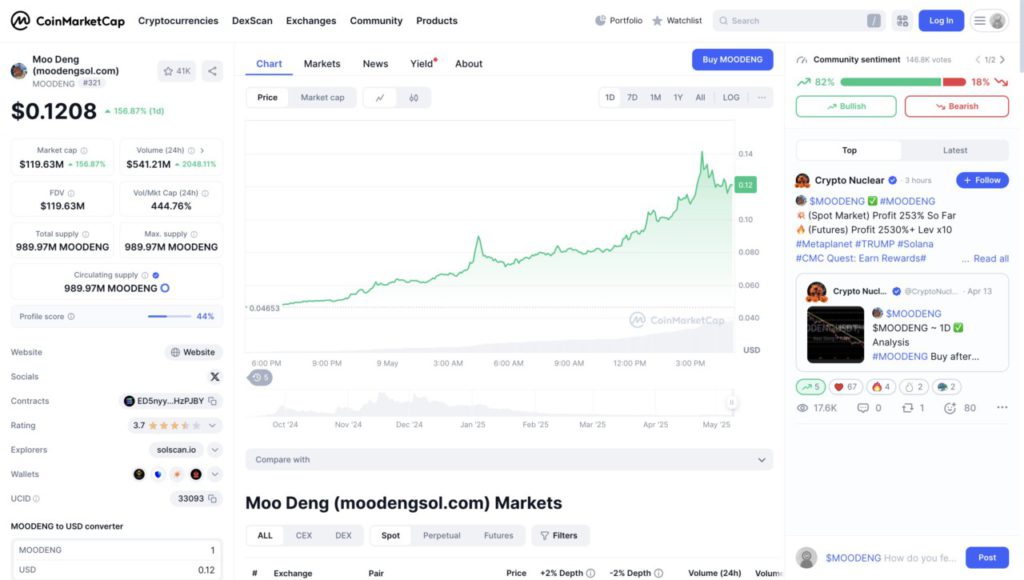Open the Markets tab
The height and width of the screenshot is (580, 1024).
(322, 64)
